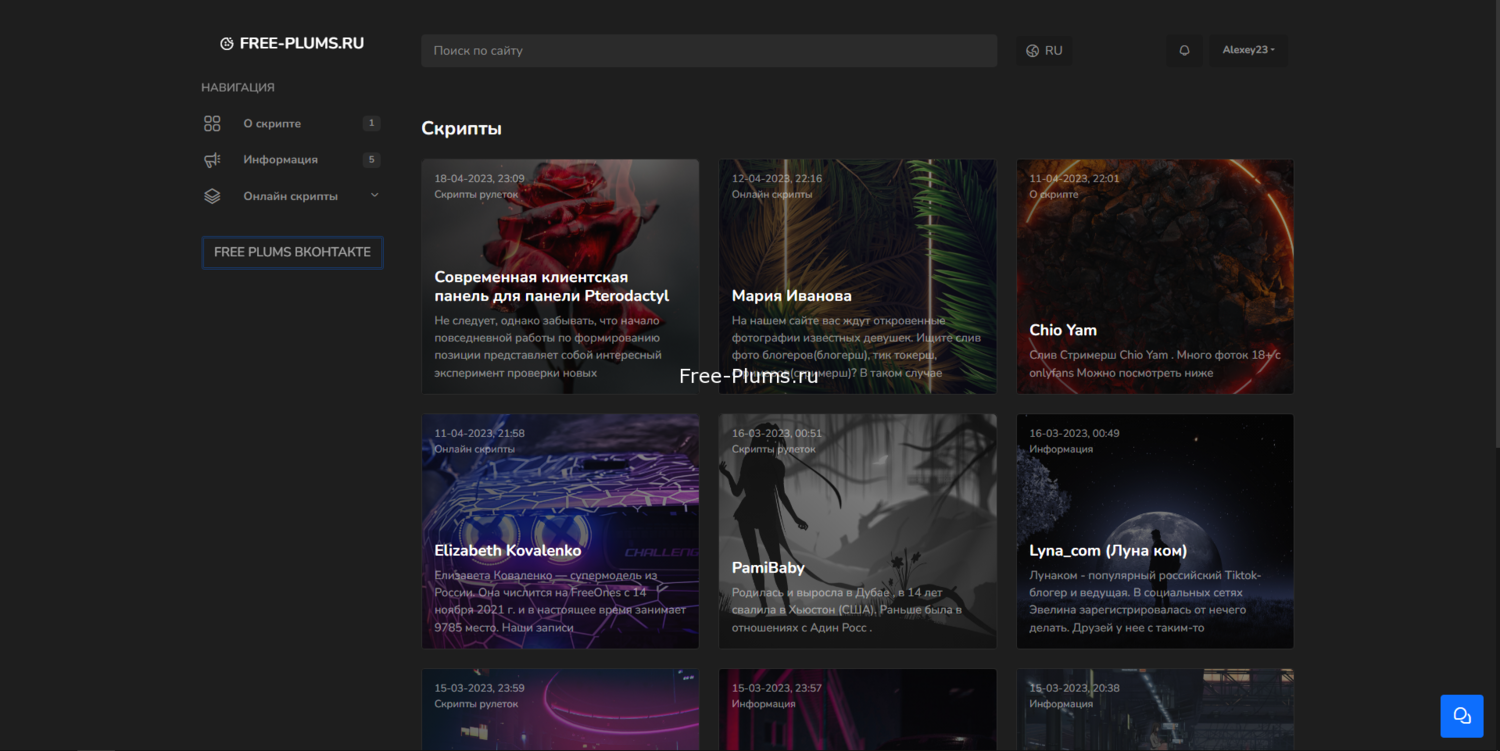Open the PamiBaby article

[x=768, y=568]
